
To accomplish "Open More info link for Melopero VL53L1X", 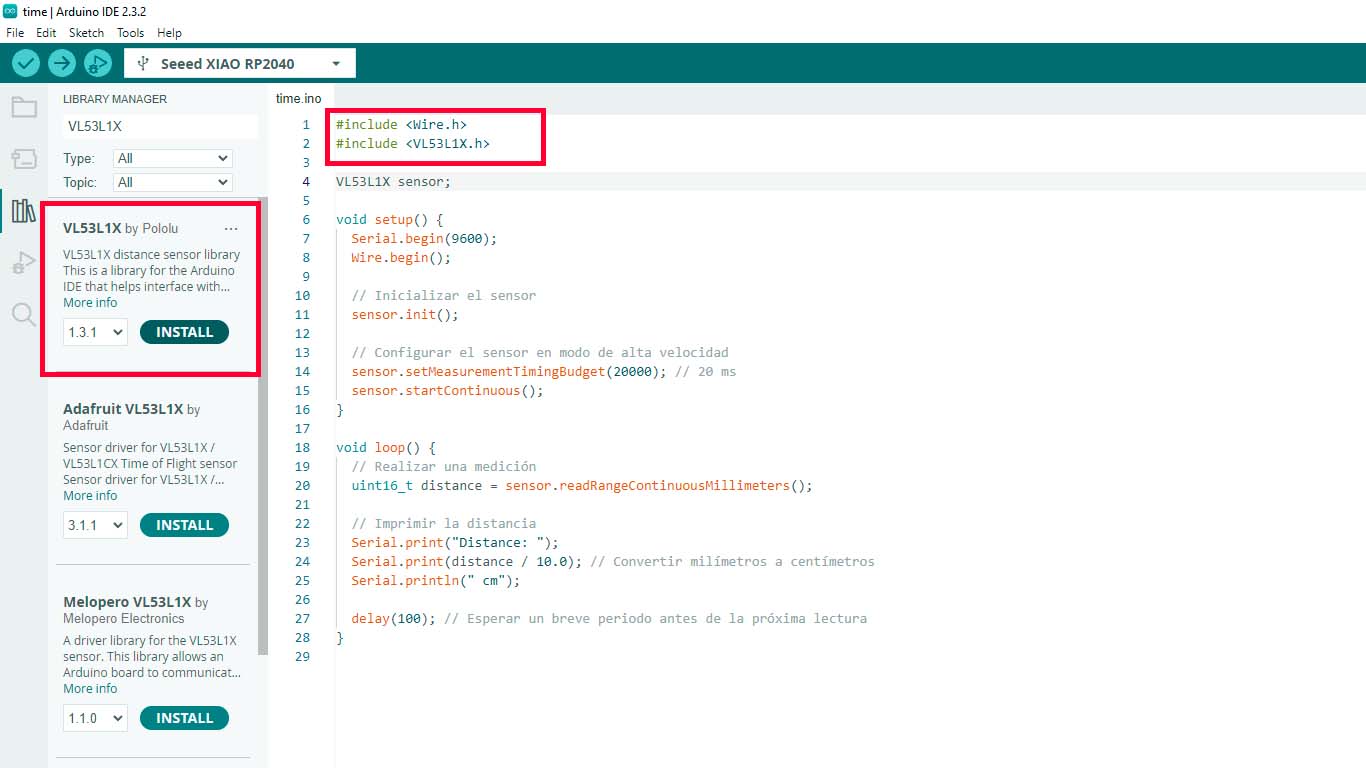I will (x=90, y=689).
